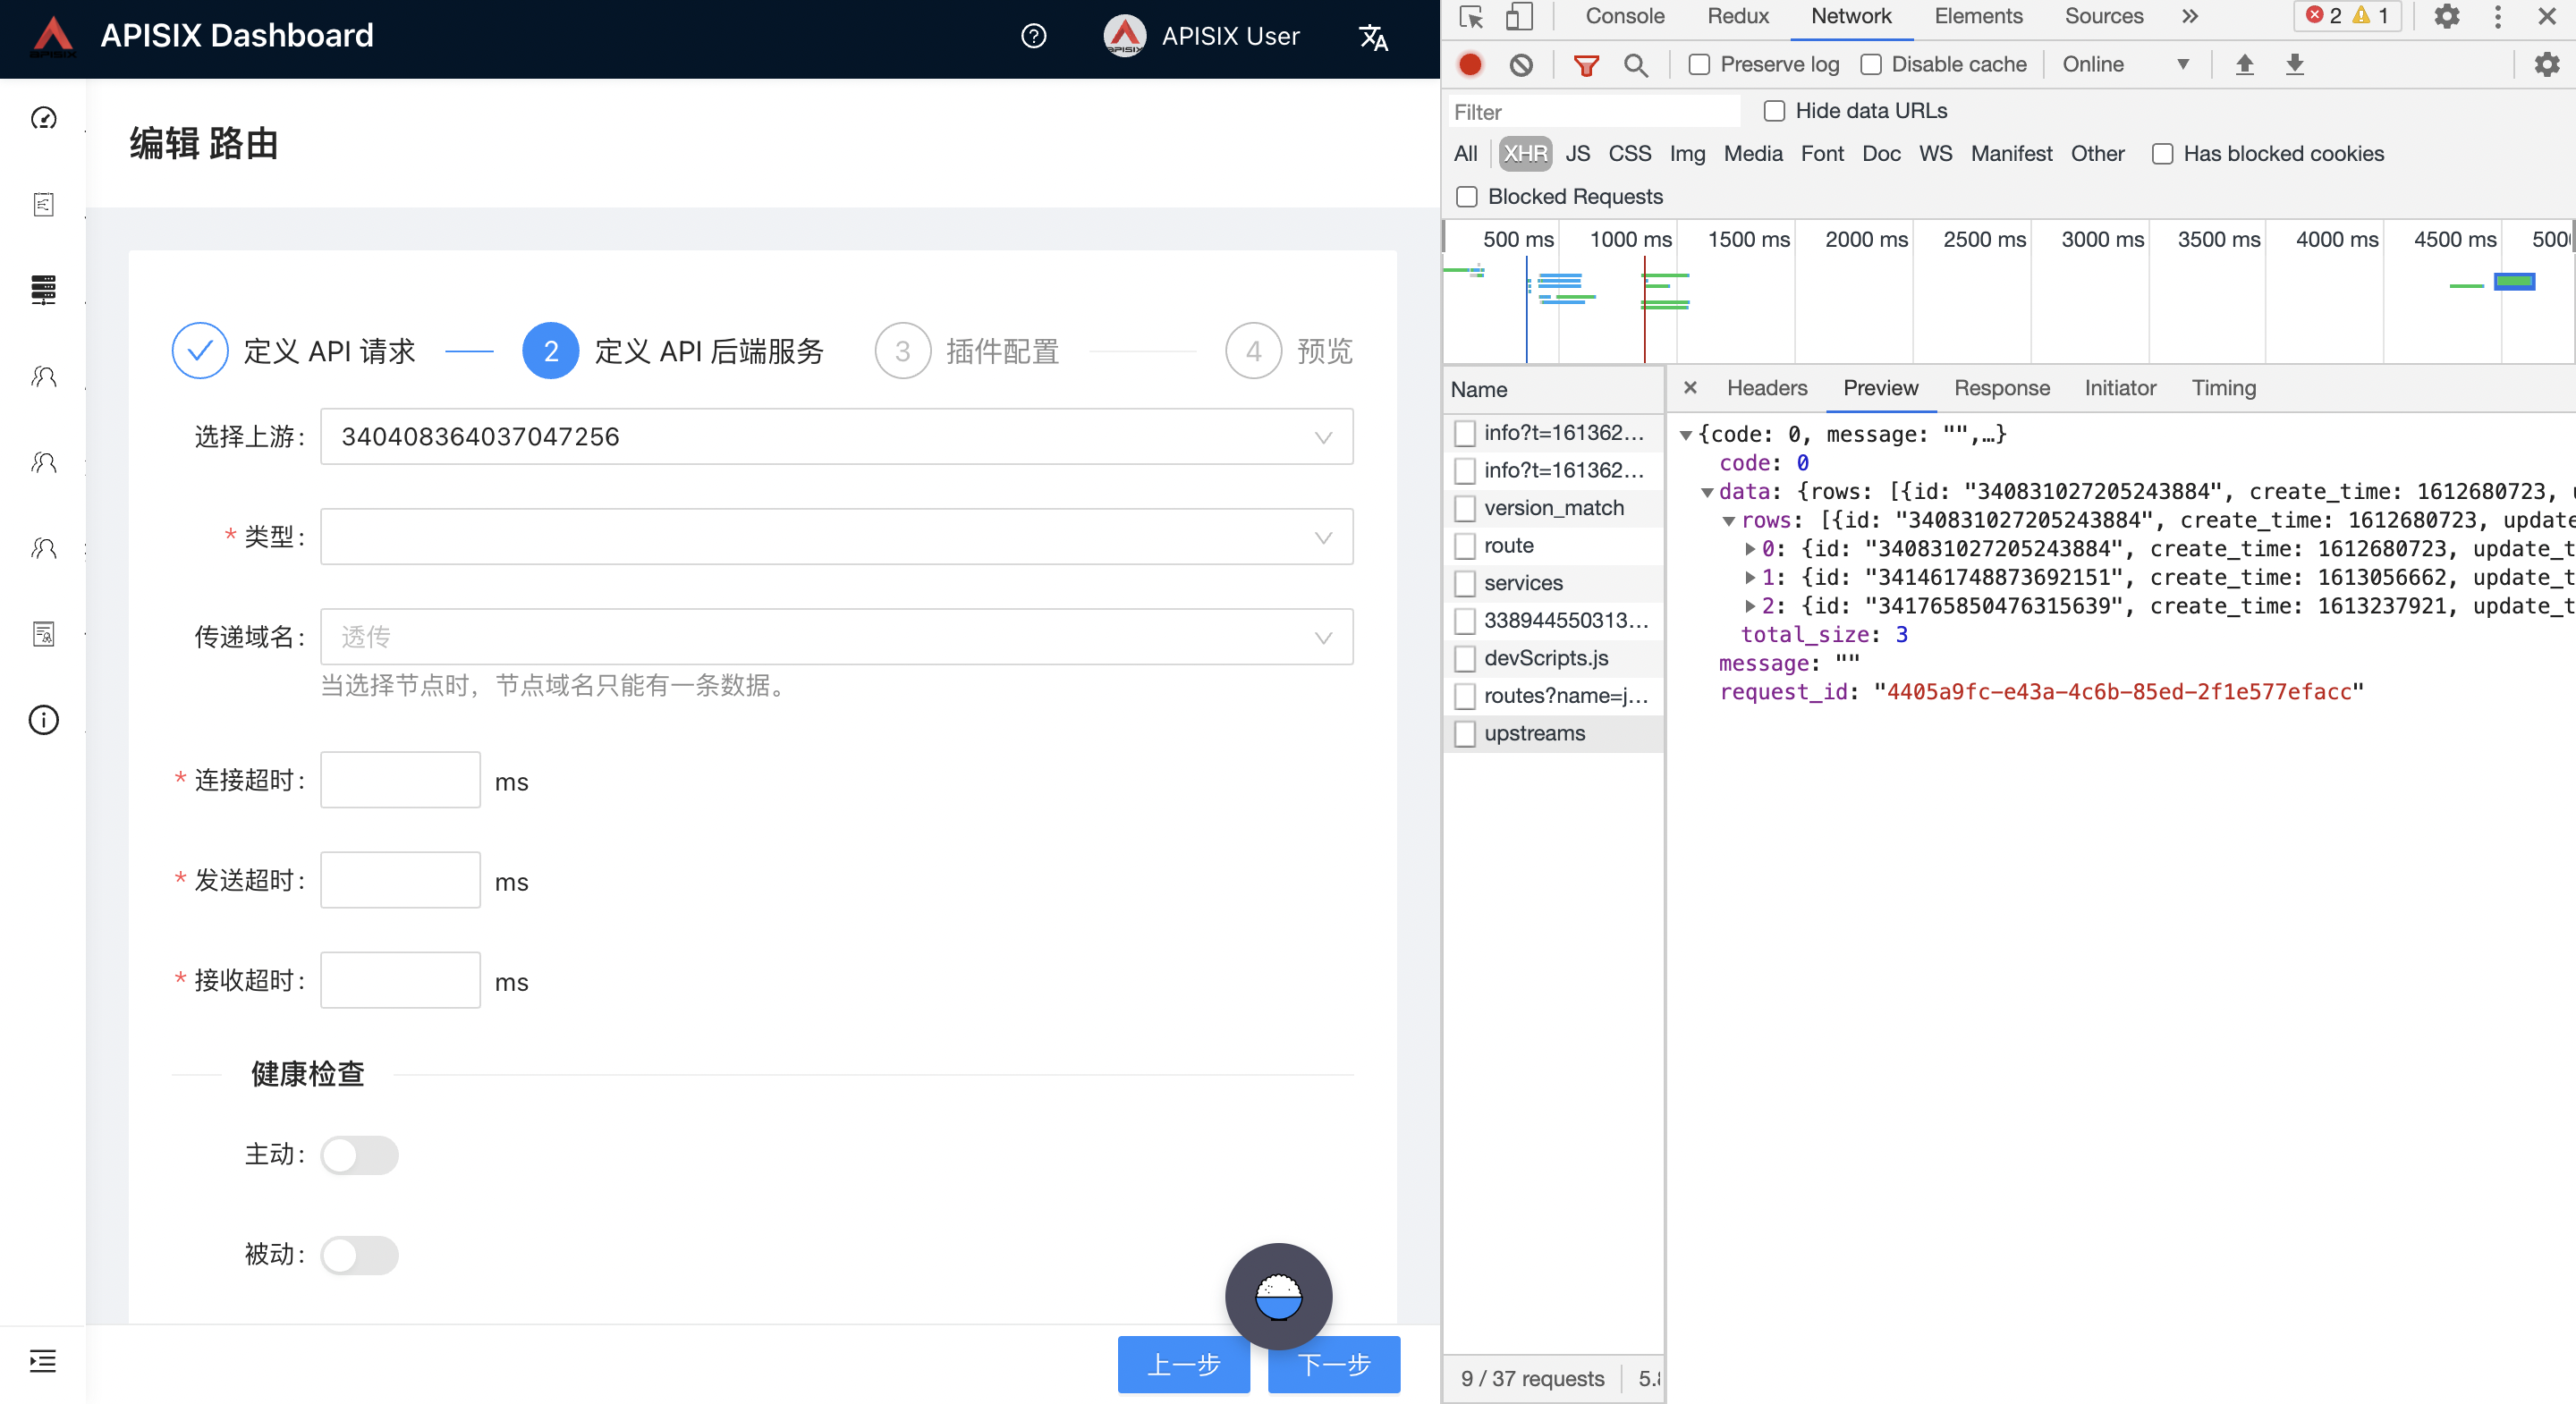Image resolution: width=2576 pixels, height=1404 pixels.
Task: Expand row 0 in the Preview data tree
Action: click(x=1751, y=548)
